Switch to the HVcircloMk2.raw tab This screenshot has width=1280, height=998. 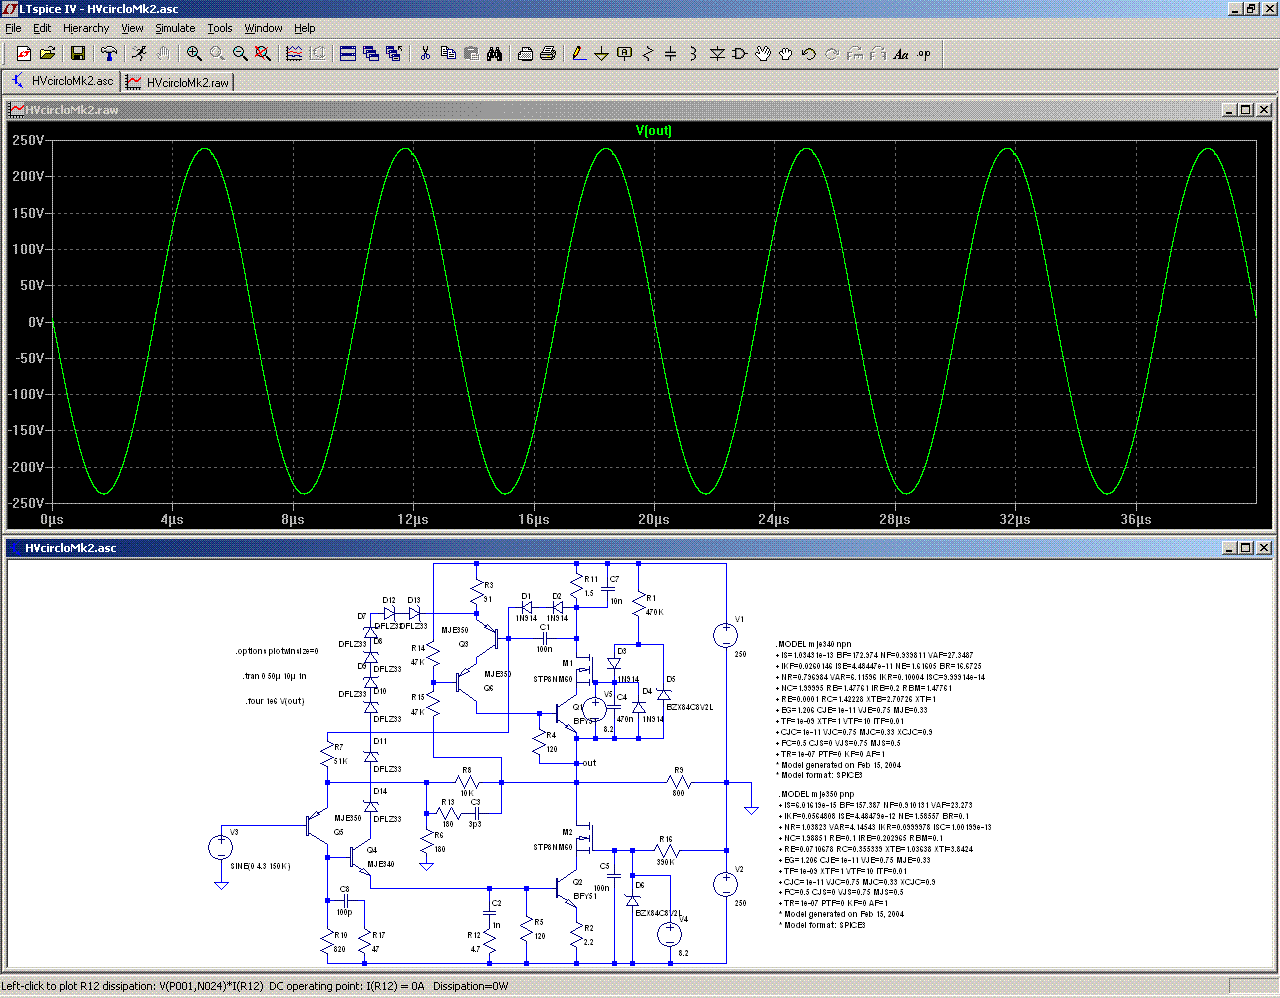[178, 82]
